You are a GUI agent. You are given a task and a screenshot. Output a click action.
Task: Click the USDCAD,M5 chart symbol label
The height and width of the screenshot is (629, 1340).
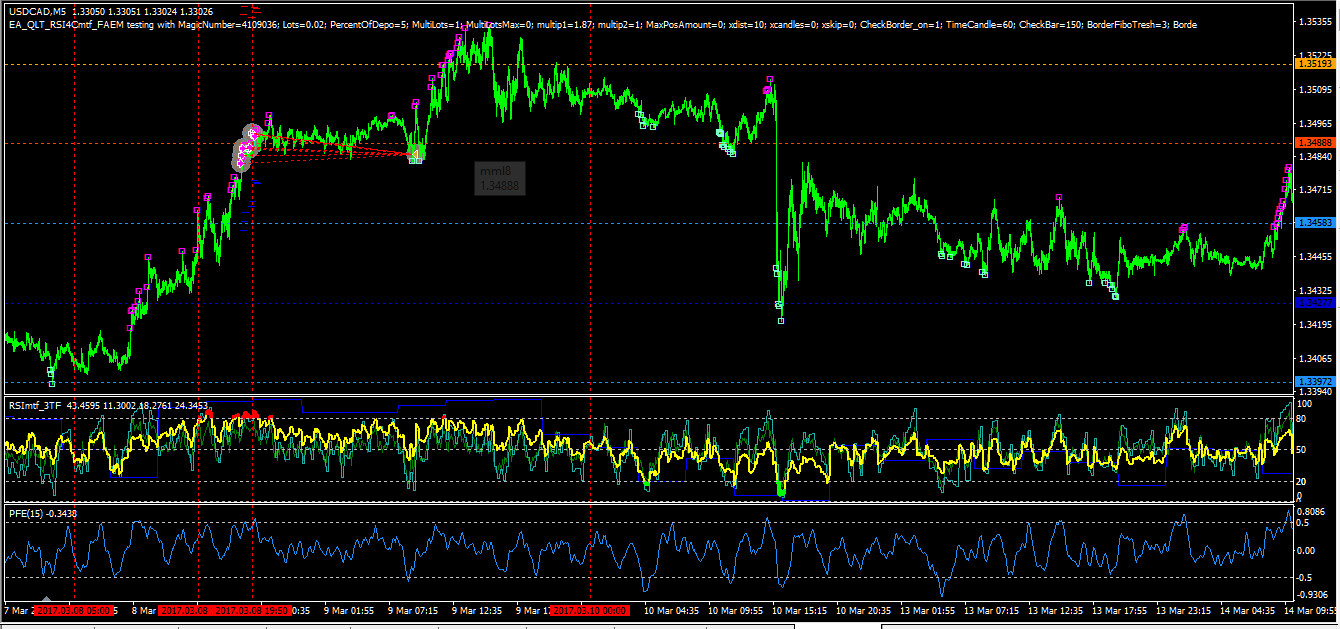pos(36,11)
